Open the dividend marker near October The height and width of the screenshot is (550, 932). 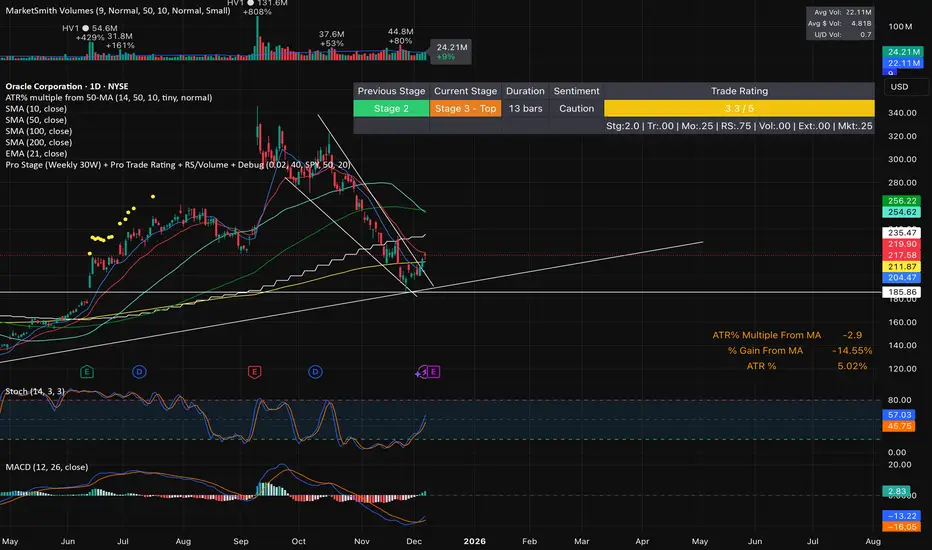[x=315, y=372]
